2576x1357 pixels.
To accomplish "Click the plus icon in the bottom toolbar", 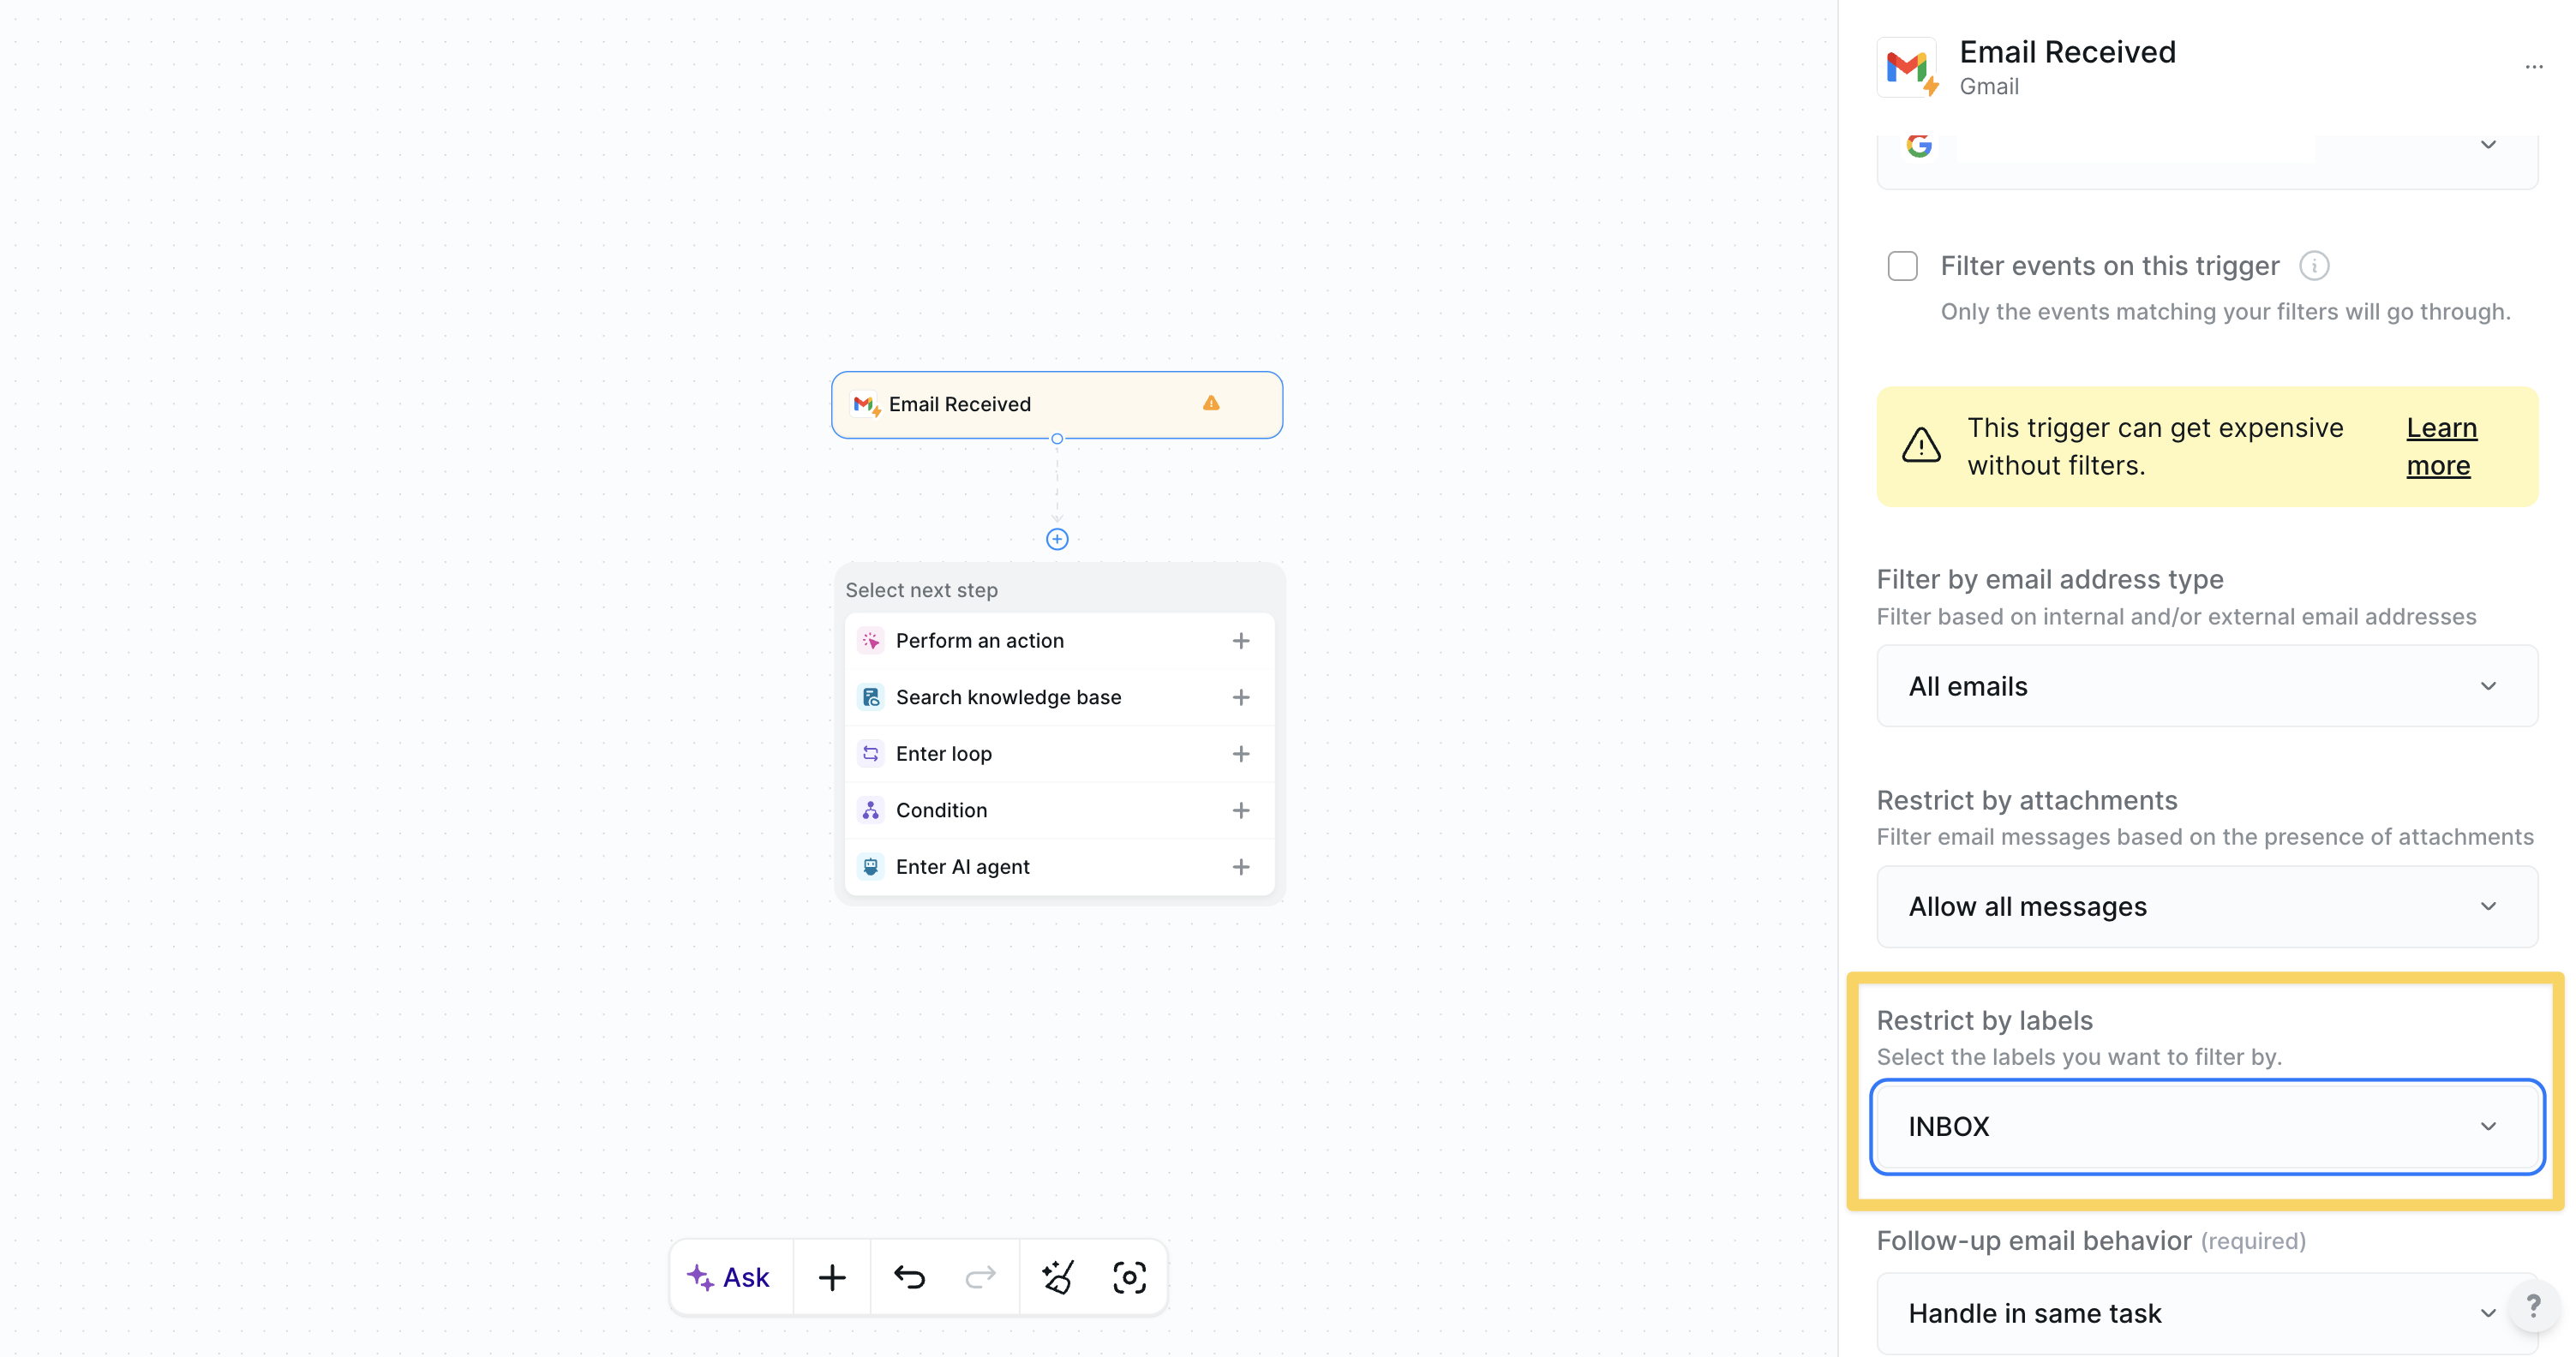I will coord(832,1277).
